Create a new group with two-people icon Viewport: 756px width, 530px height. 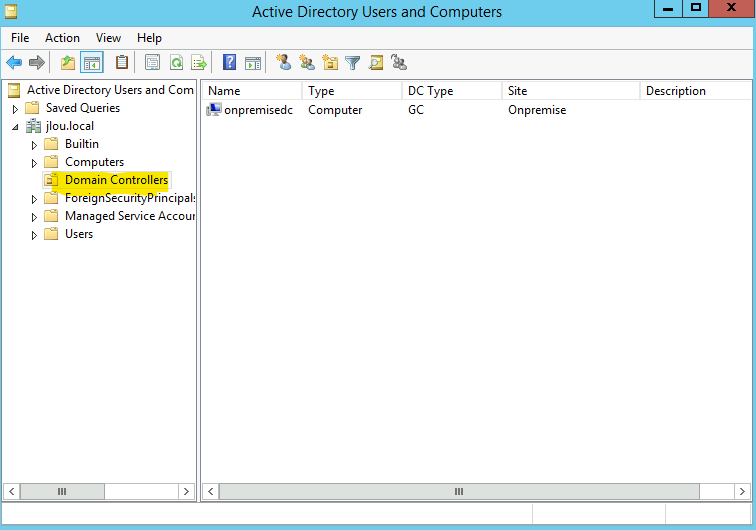click(x=307, y=62)
